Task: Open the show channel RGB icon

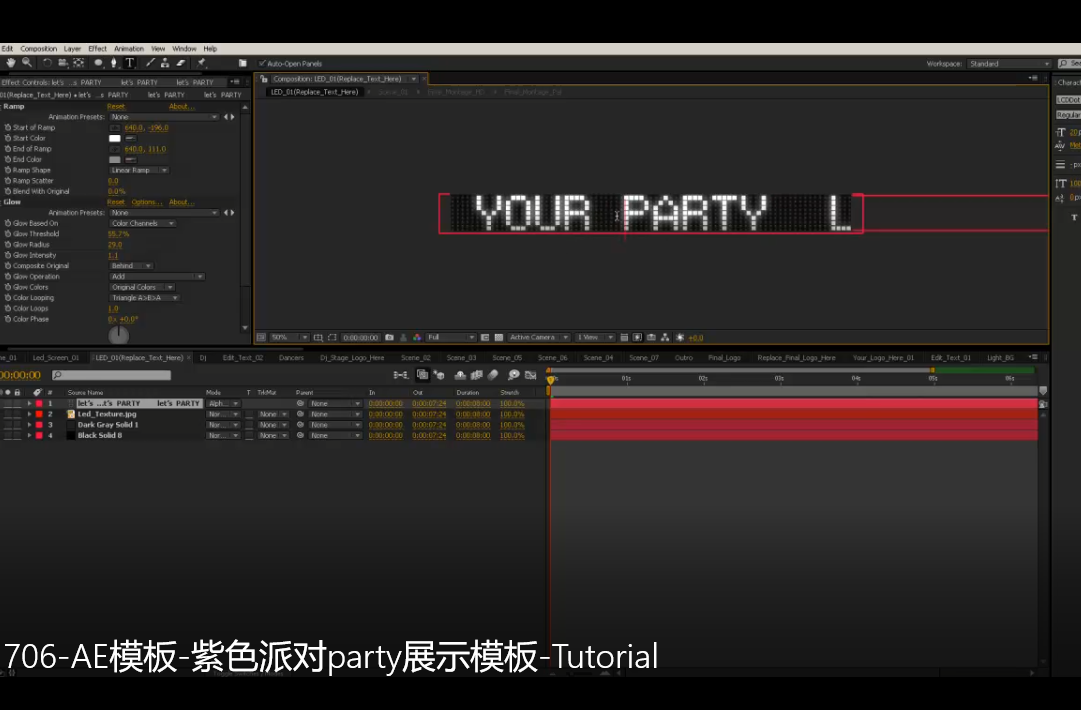Action: click(x=417, y=338)
